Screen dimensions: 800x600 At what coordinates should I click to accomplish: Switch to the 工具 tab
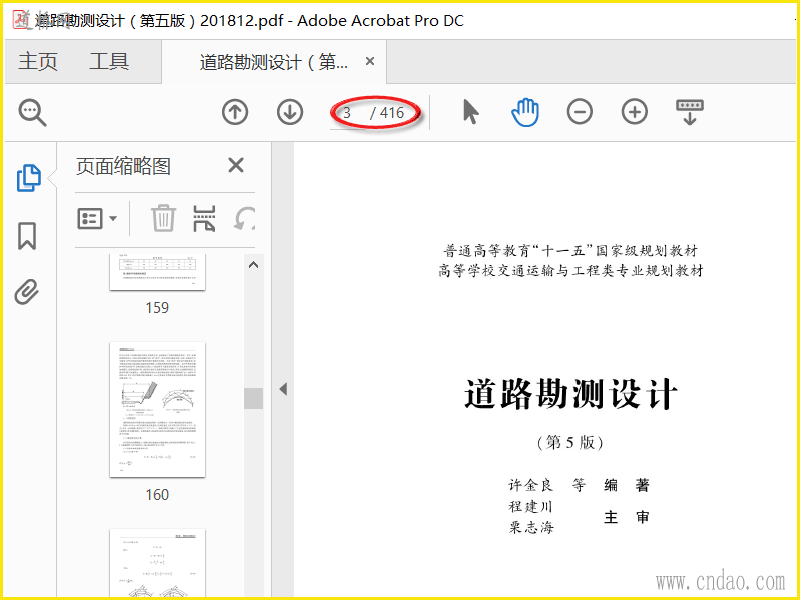(109, 62)
